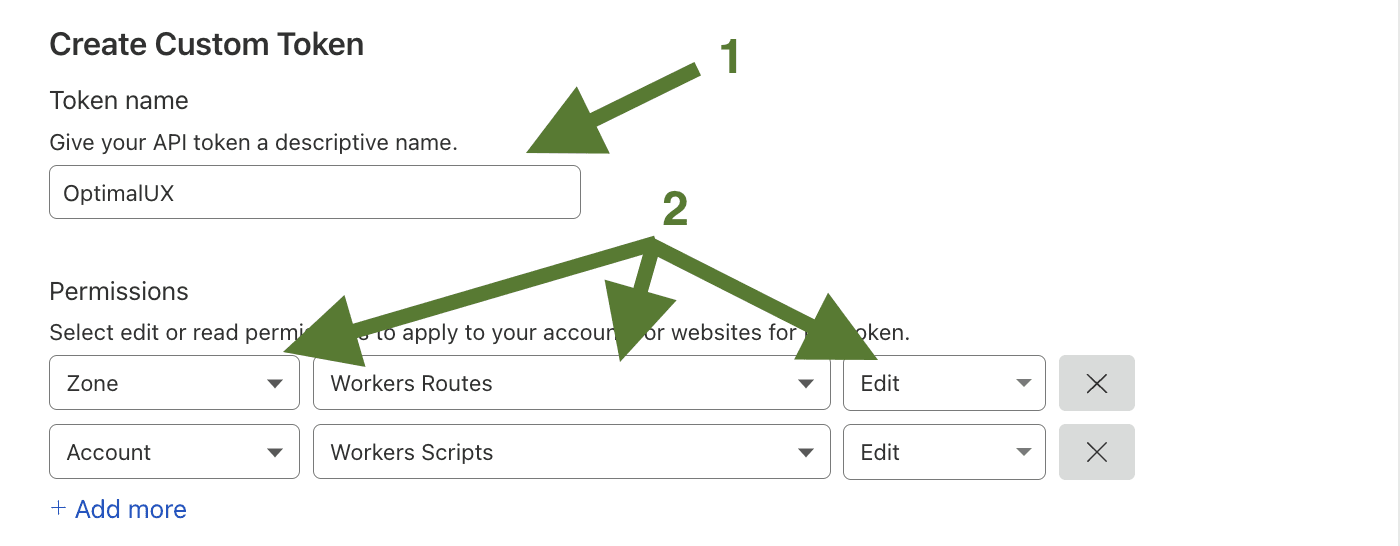1400x546 pixels.
Task: Open the Edit access dropdown for Workers Routes
Action: click(x=944, y=383)
